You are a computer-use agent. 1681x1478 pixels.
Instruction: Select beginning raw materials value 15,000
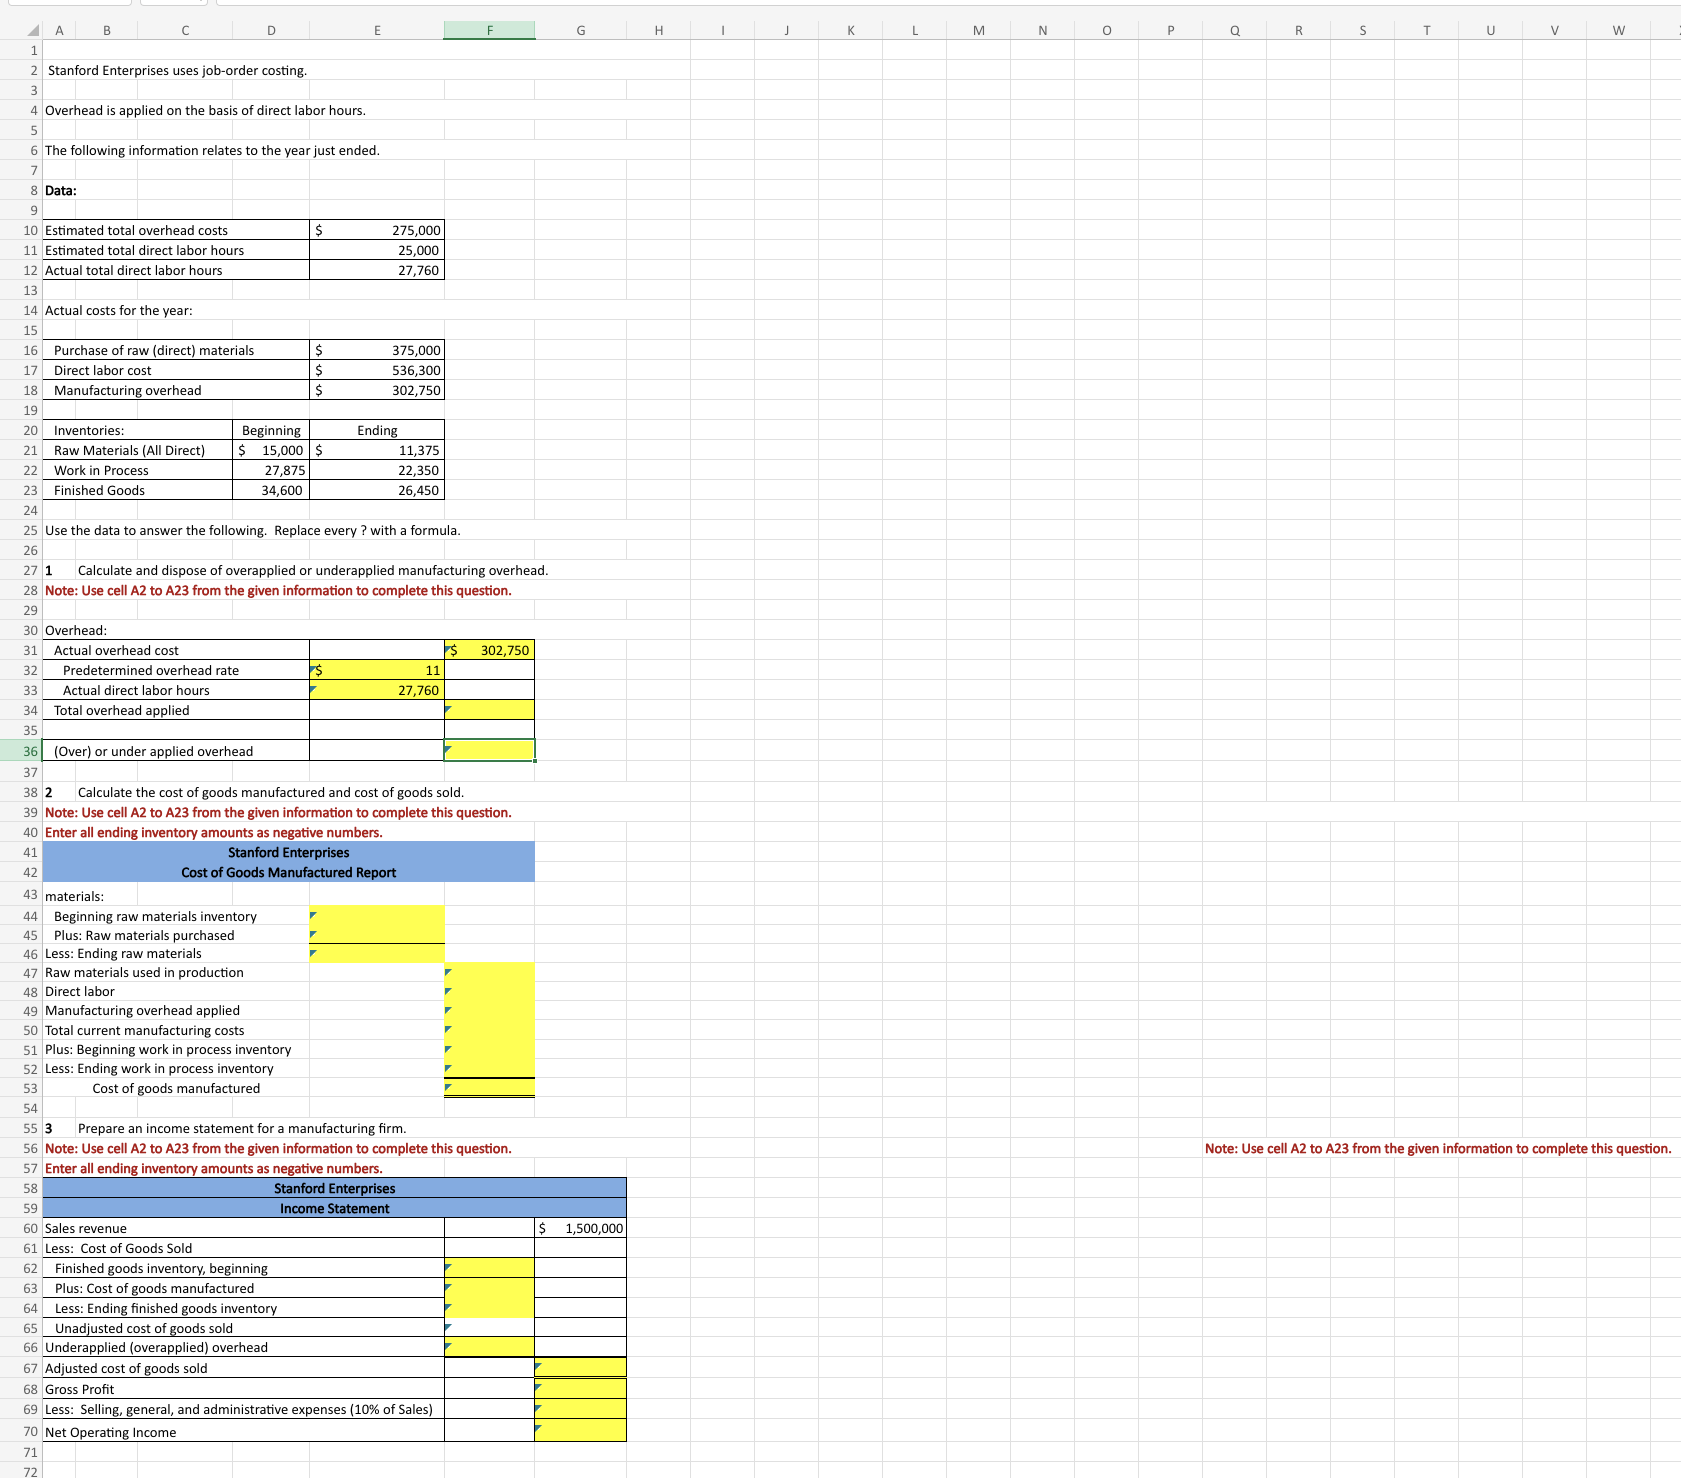coord(271,450)
